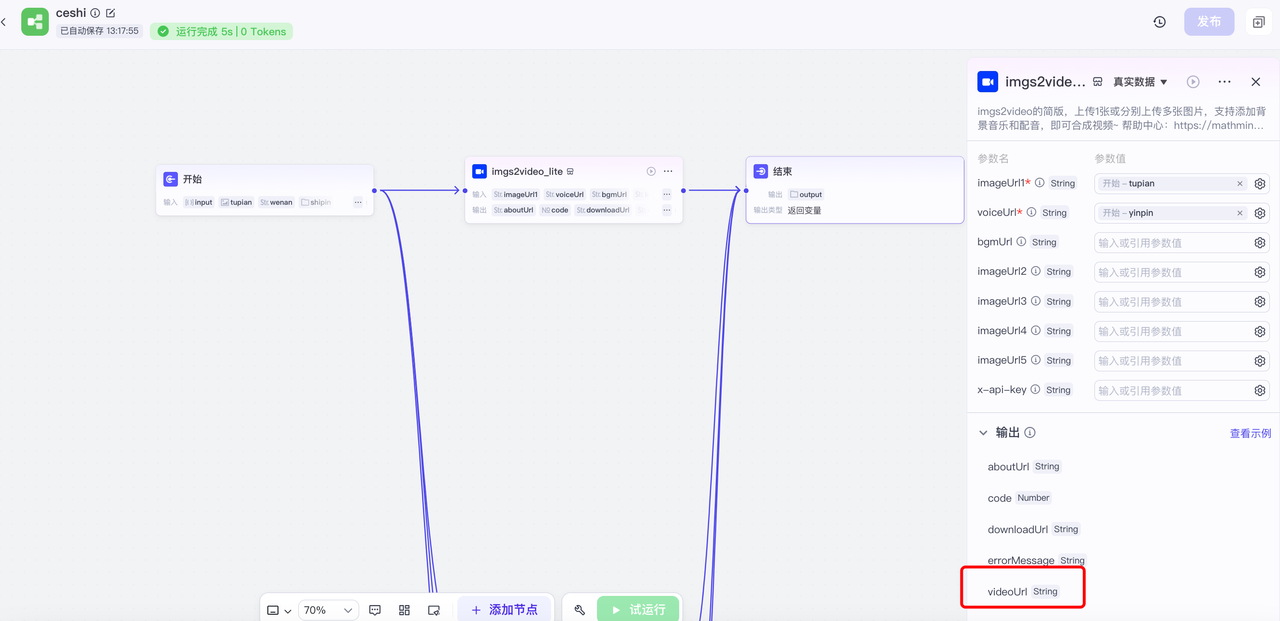Open info icon next to ceshi title
The image size is (1280, 621).
tap(95, 13)
